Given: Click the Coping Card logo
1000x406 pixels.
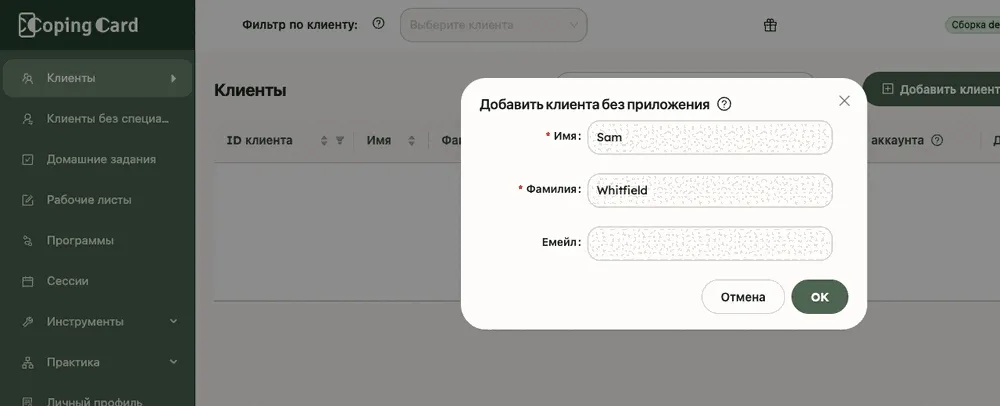Looking at the screenshot, I should point(78,25).
